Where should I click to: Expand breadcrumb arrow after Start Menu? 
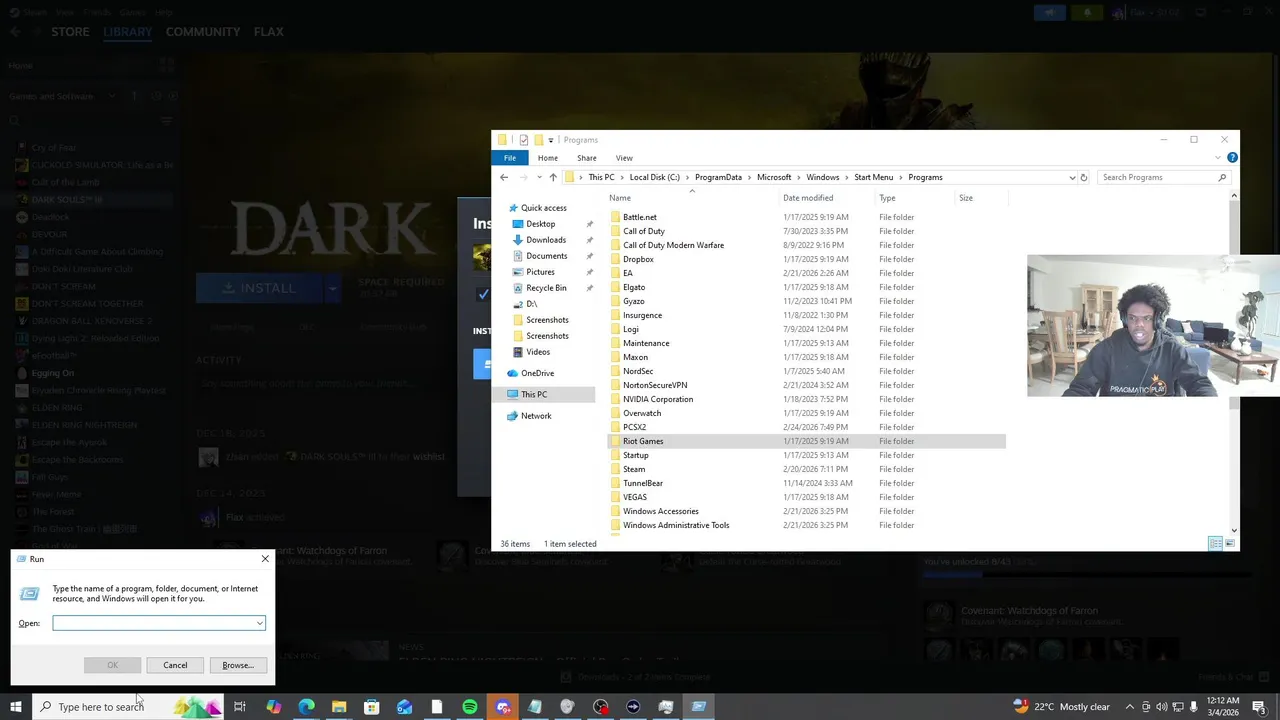click(901, 177)
